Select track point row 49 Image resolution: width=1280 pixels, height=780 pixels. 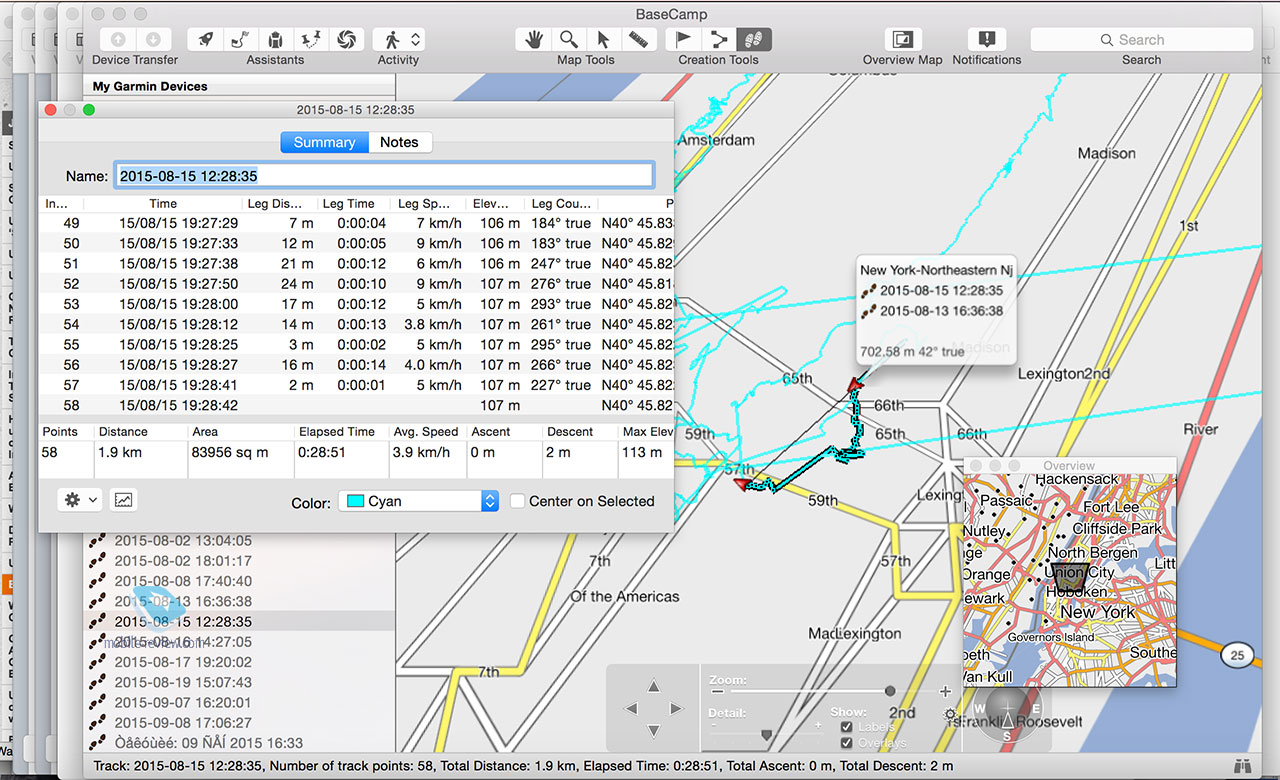point(356,223)
